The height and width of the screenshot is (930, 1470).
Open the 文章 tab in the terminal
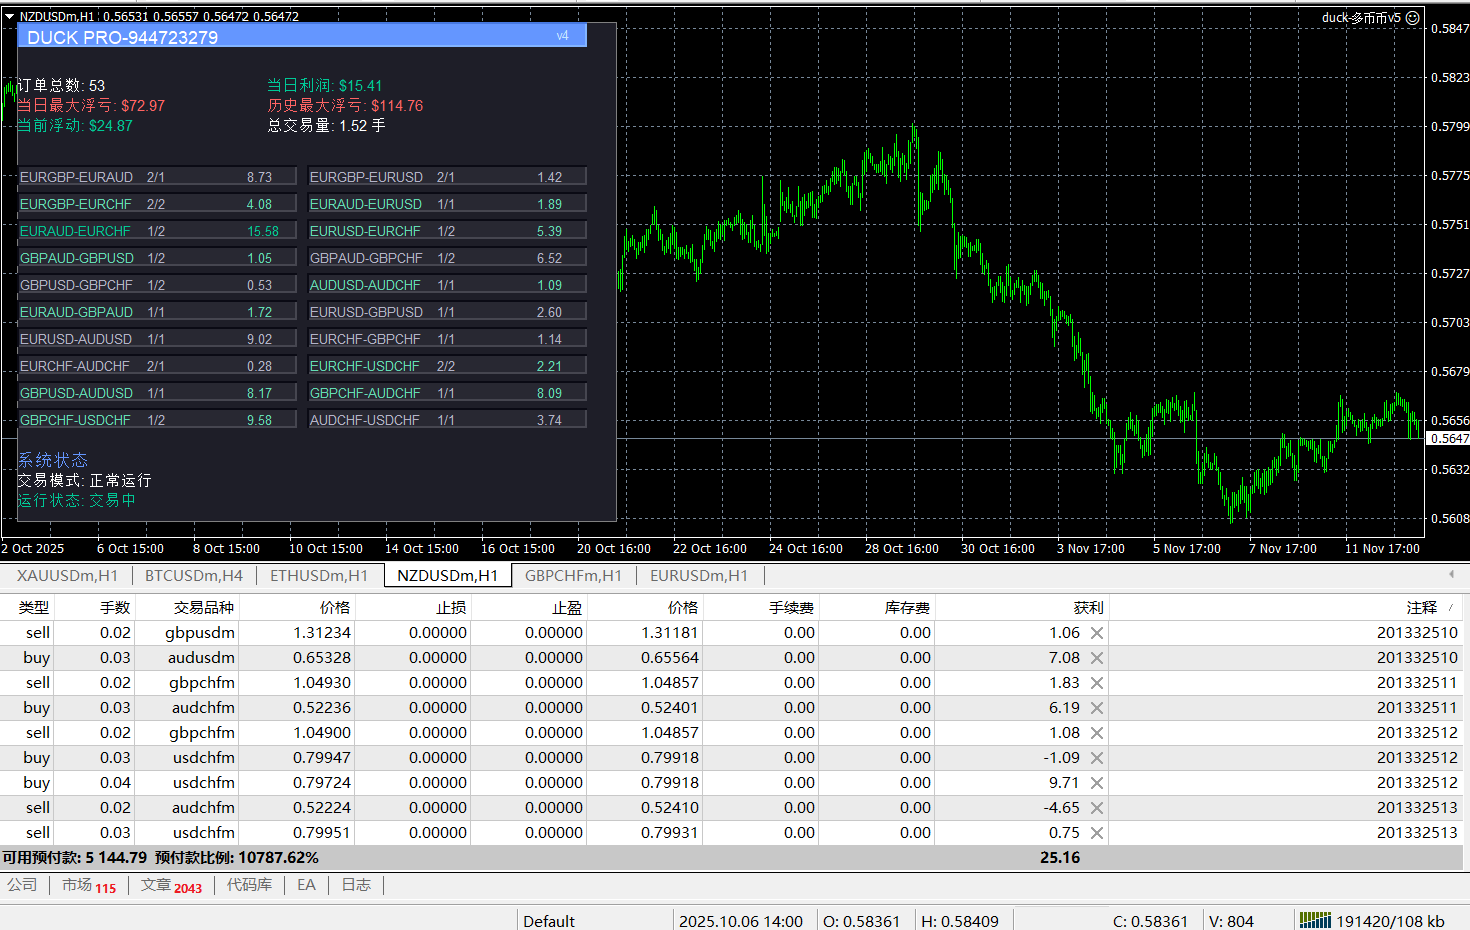170,885
